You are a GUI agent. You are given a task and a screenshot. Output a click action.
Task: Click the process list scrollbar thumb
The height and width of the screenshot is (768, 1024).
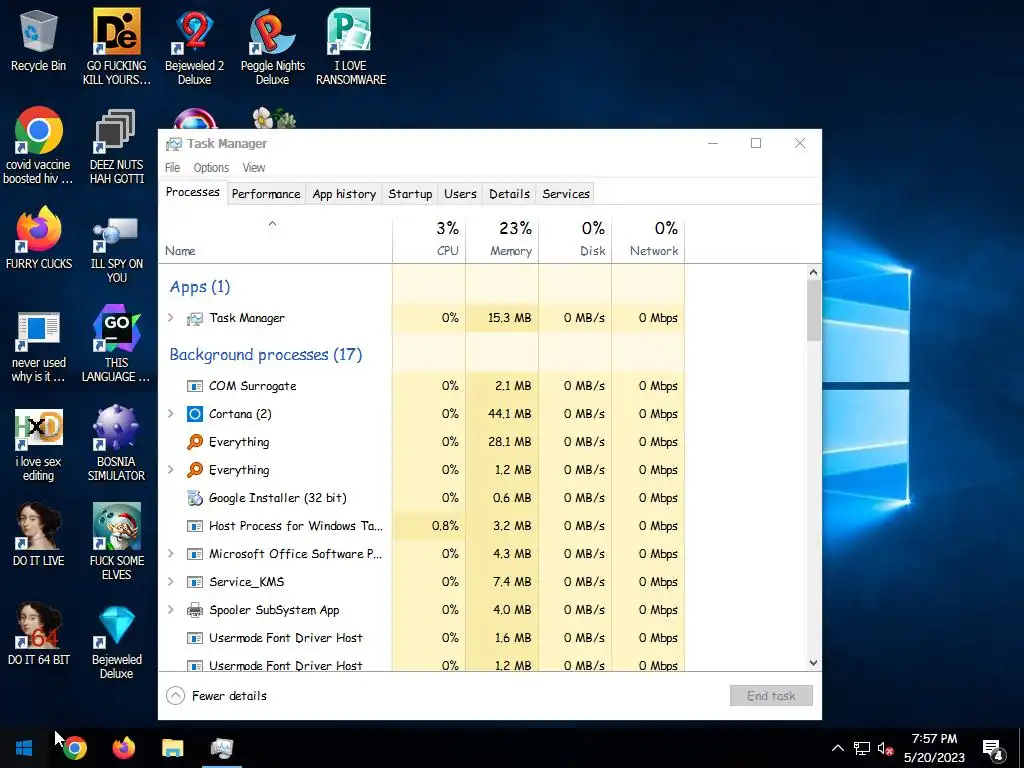tap(813, 310)
